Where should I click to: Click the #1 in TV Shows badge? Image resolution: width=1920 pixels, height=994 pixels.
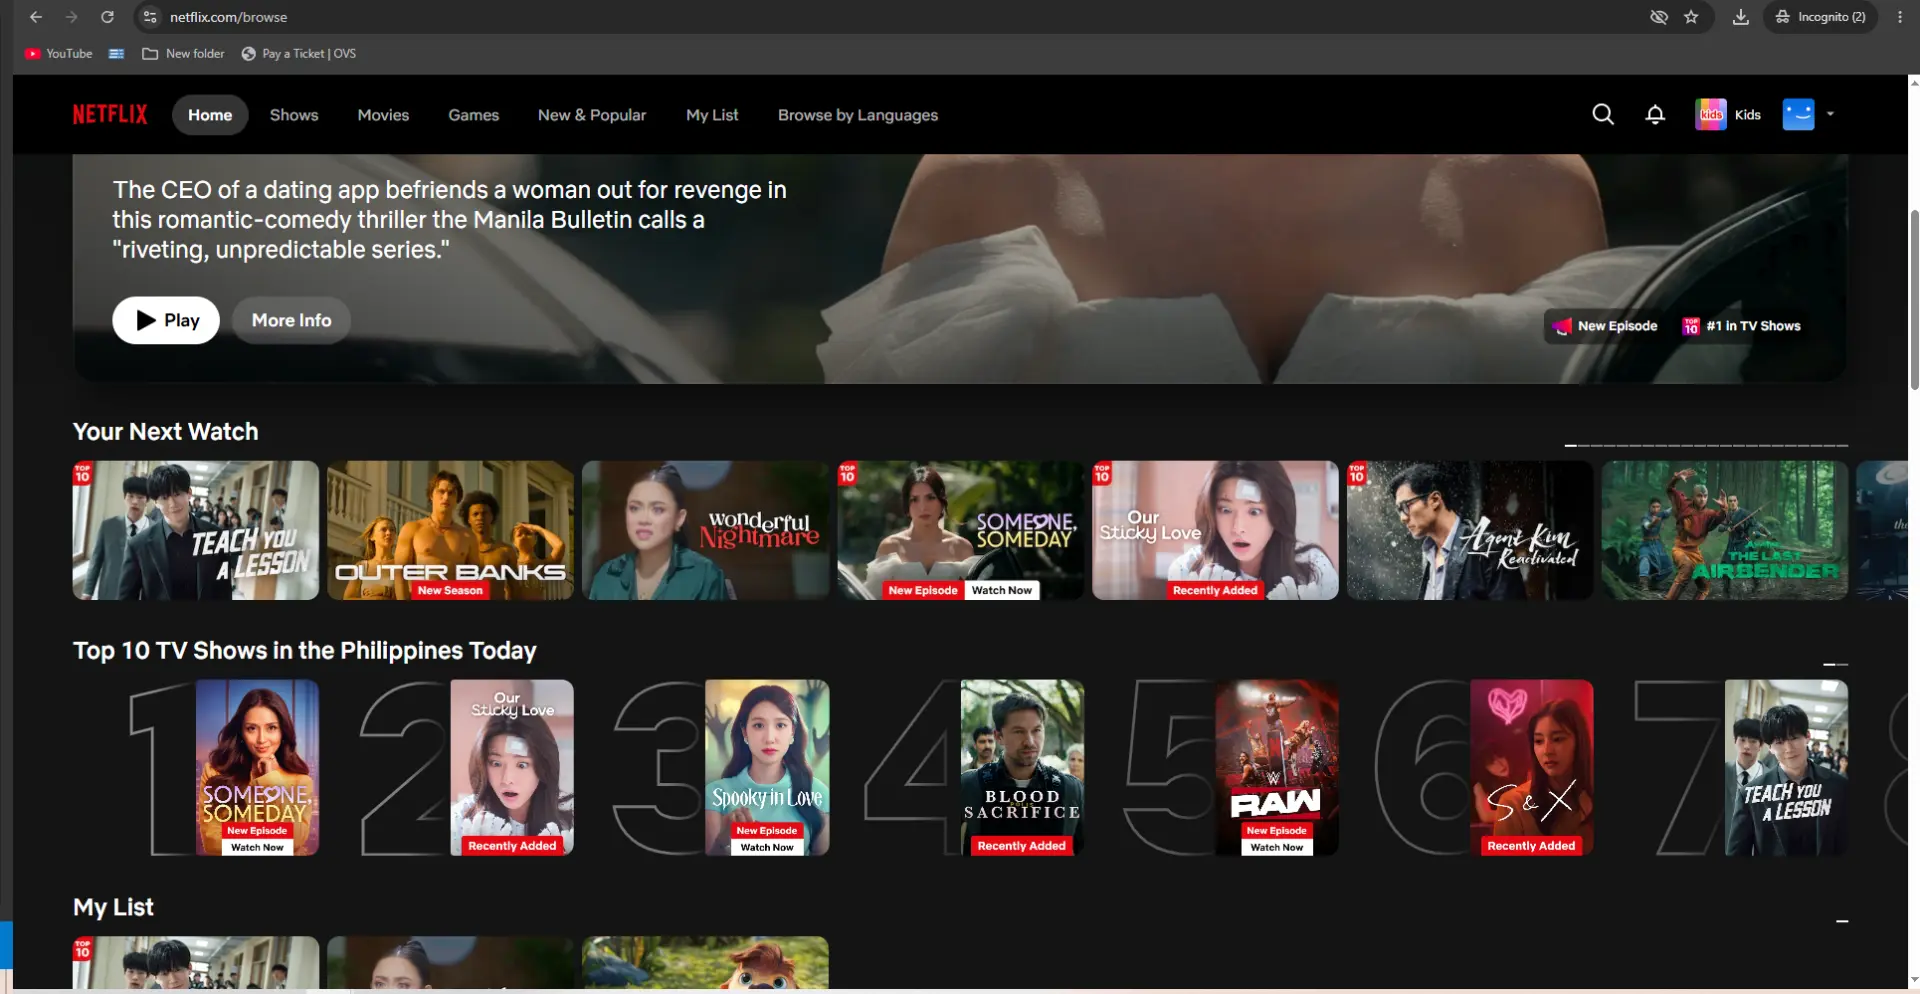coord(1742,326)
